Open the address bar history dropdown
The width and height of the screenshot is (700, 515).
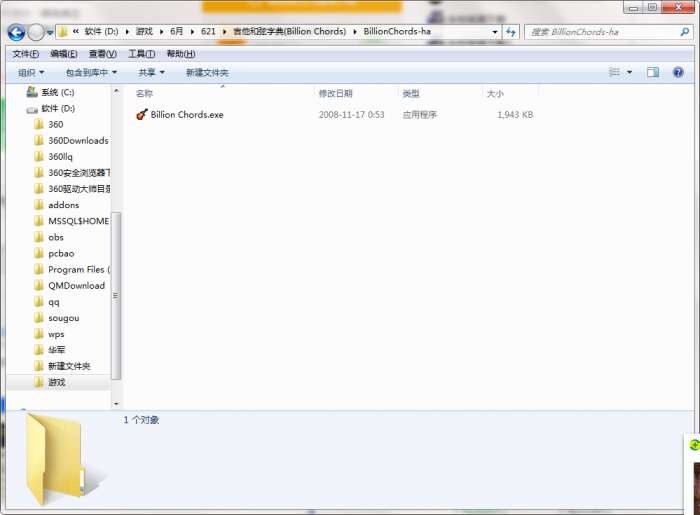tap(494, 32)
